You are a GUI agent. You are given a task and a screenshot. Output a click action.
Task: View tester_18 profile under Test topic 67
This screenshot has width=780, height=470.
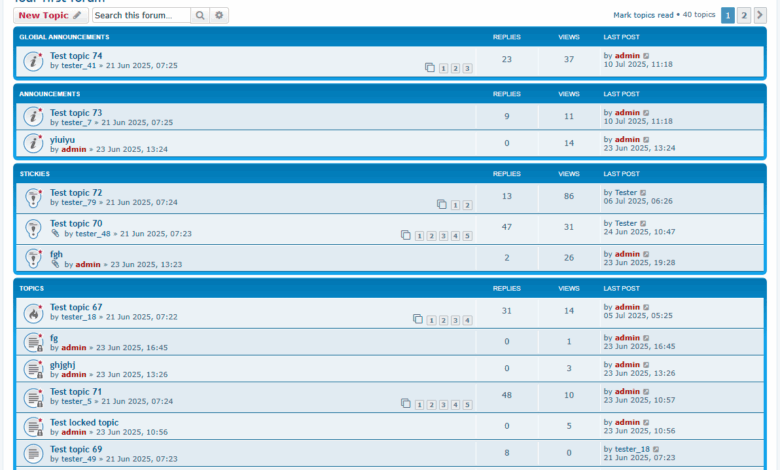78,317
